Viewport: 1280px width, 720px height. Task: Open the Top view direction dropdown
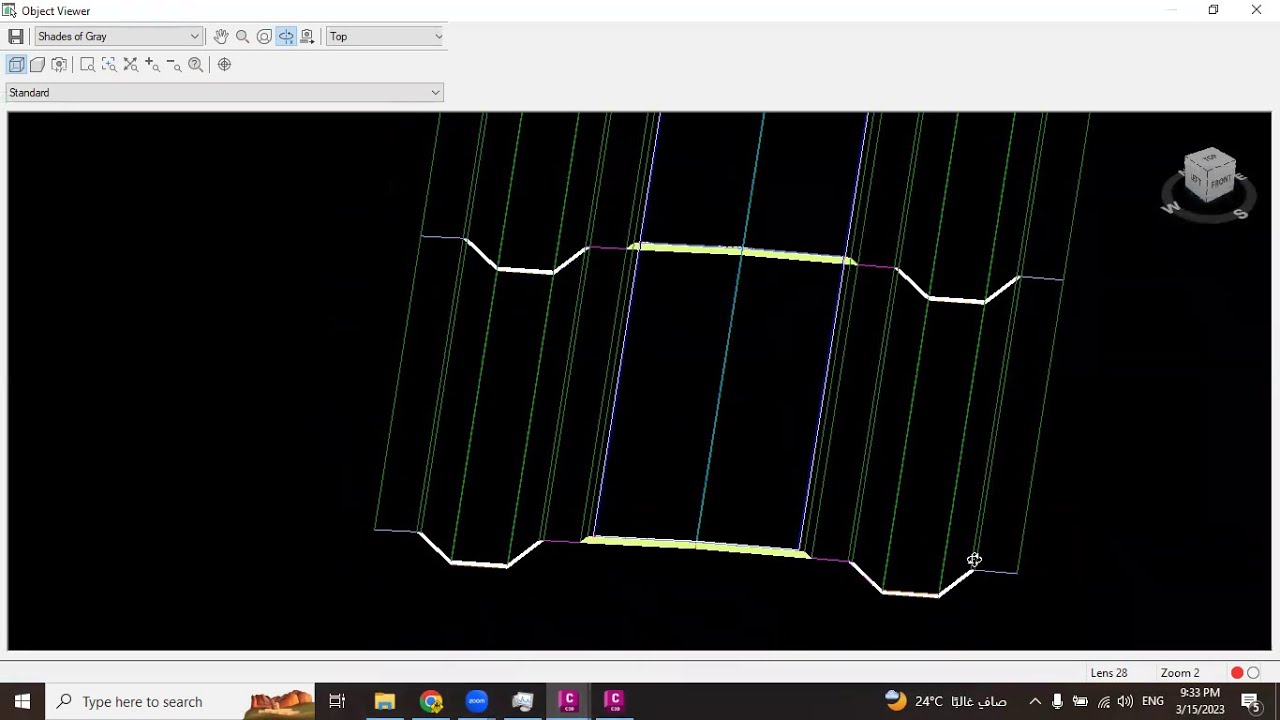[385, 36]
